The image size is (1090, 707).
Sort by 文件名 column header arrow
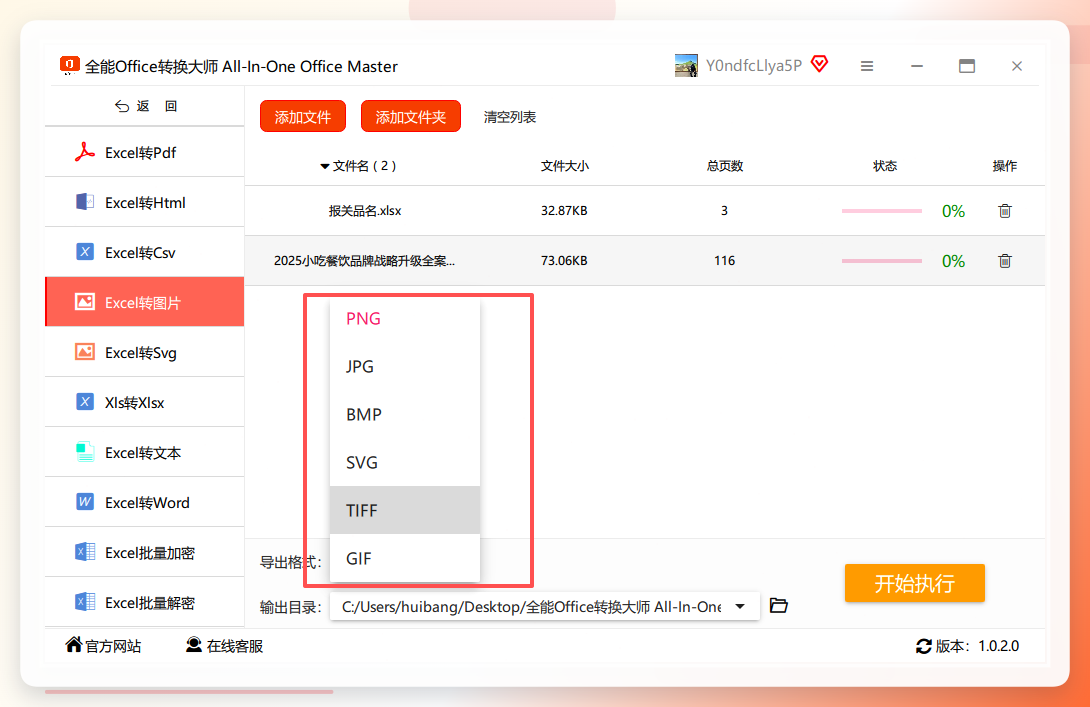coord(325,166)
